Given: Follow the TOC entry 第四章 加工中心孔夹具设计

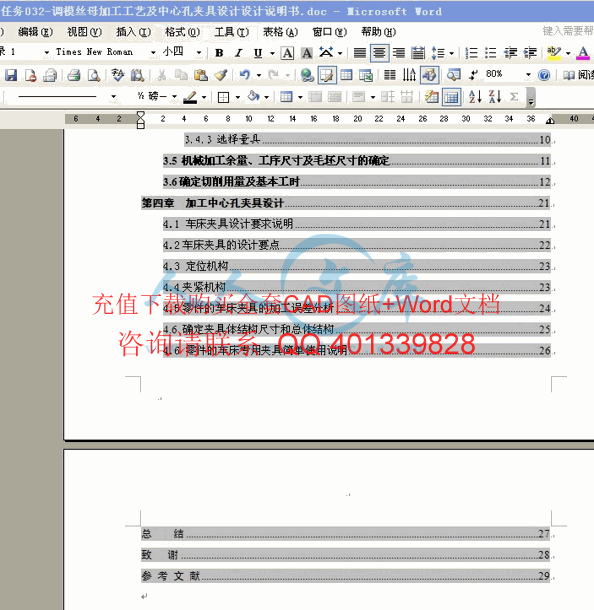Looking at the screenshot, I should click(345, 203).
